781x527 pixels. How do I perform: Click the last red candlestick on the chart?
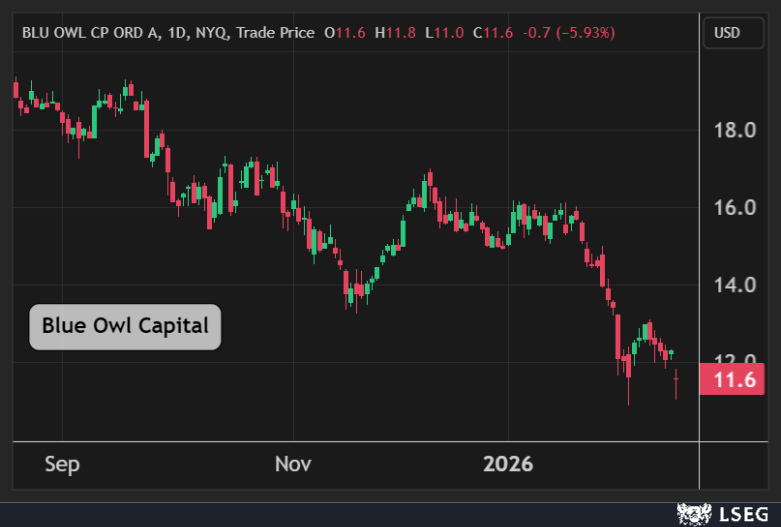coord(677,381)
